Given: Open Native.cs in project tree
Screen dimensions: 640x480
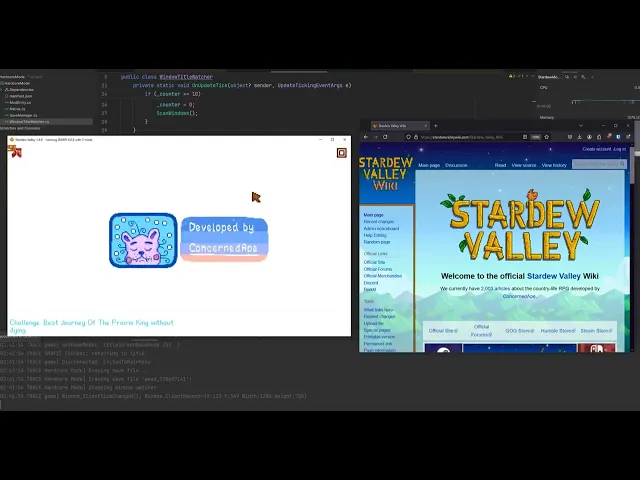Looking at the screenshot, I should point(17,109).
